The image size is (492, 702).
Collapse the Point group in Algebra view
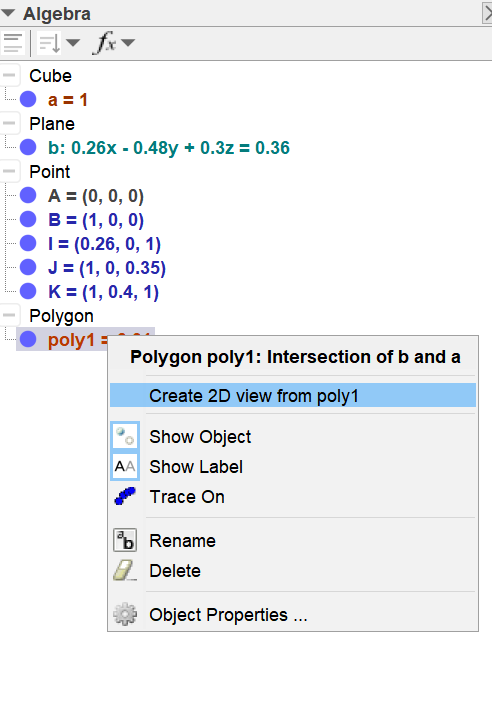(9, 171)
